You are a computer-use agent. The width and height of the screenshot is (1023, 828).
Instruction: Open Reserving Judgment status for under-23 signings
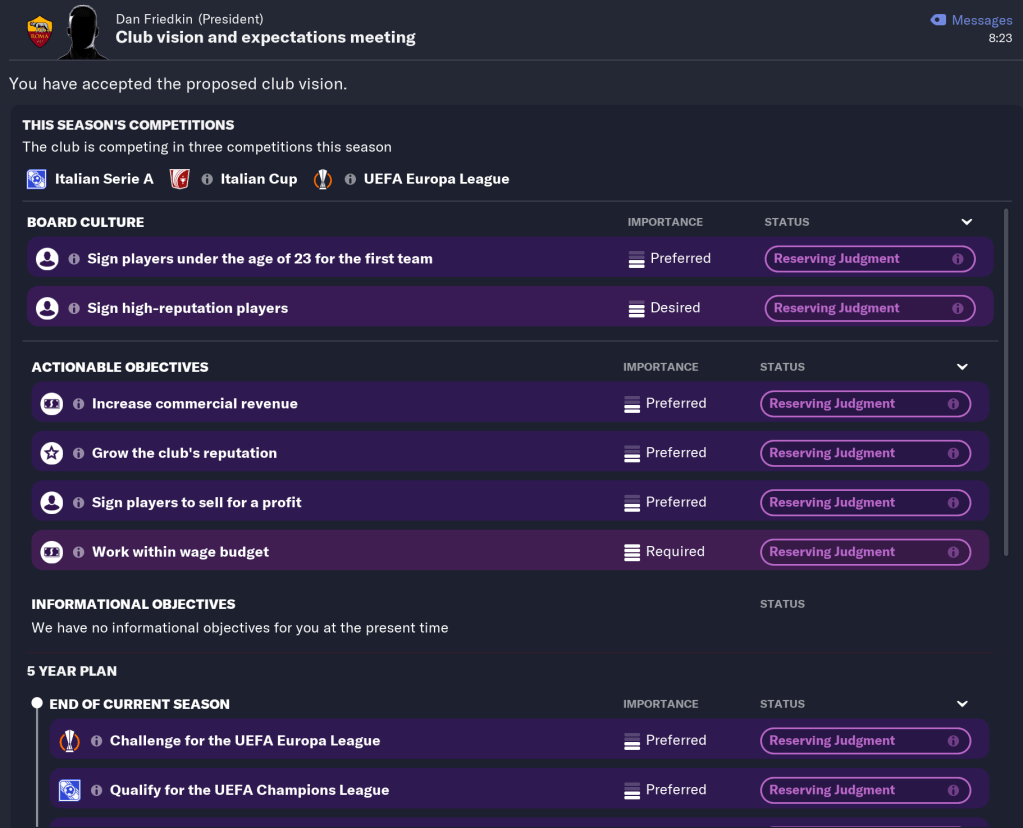tap(868, 259)
